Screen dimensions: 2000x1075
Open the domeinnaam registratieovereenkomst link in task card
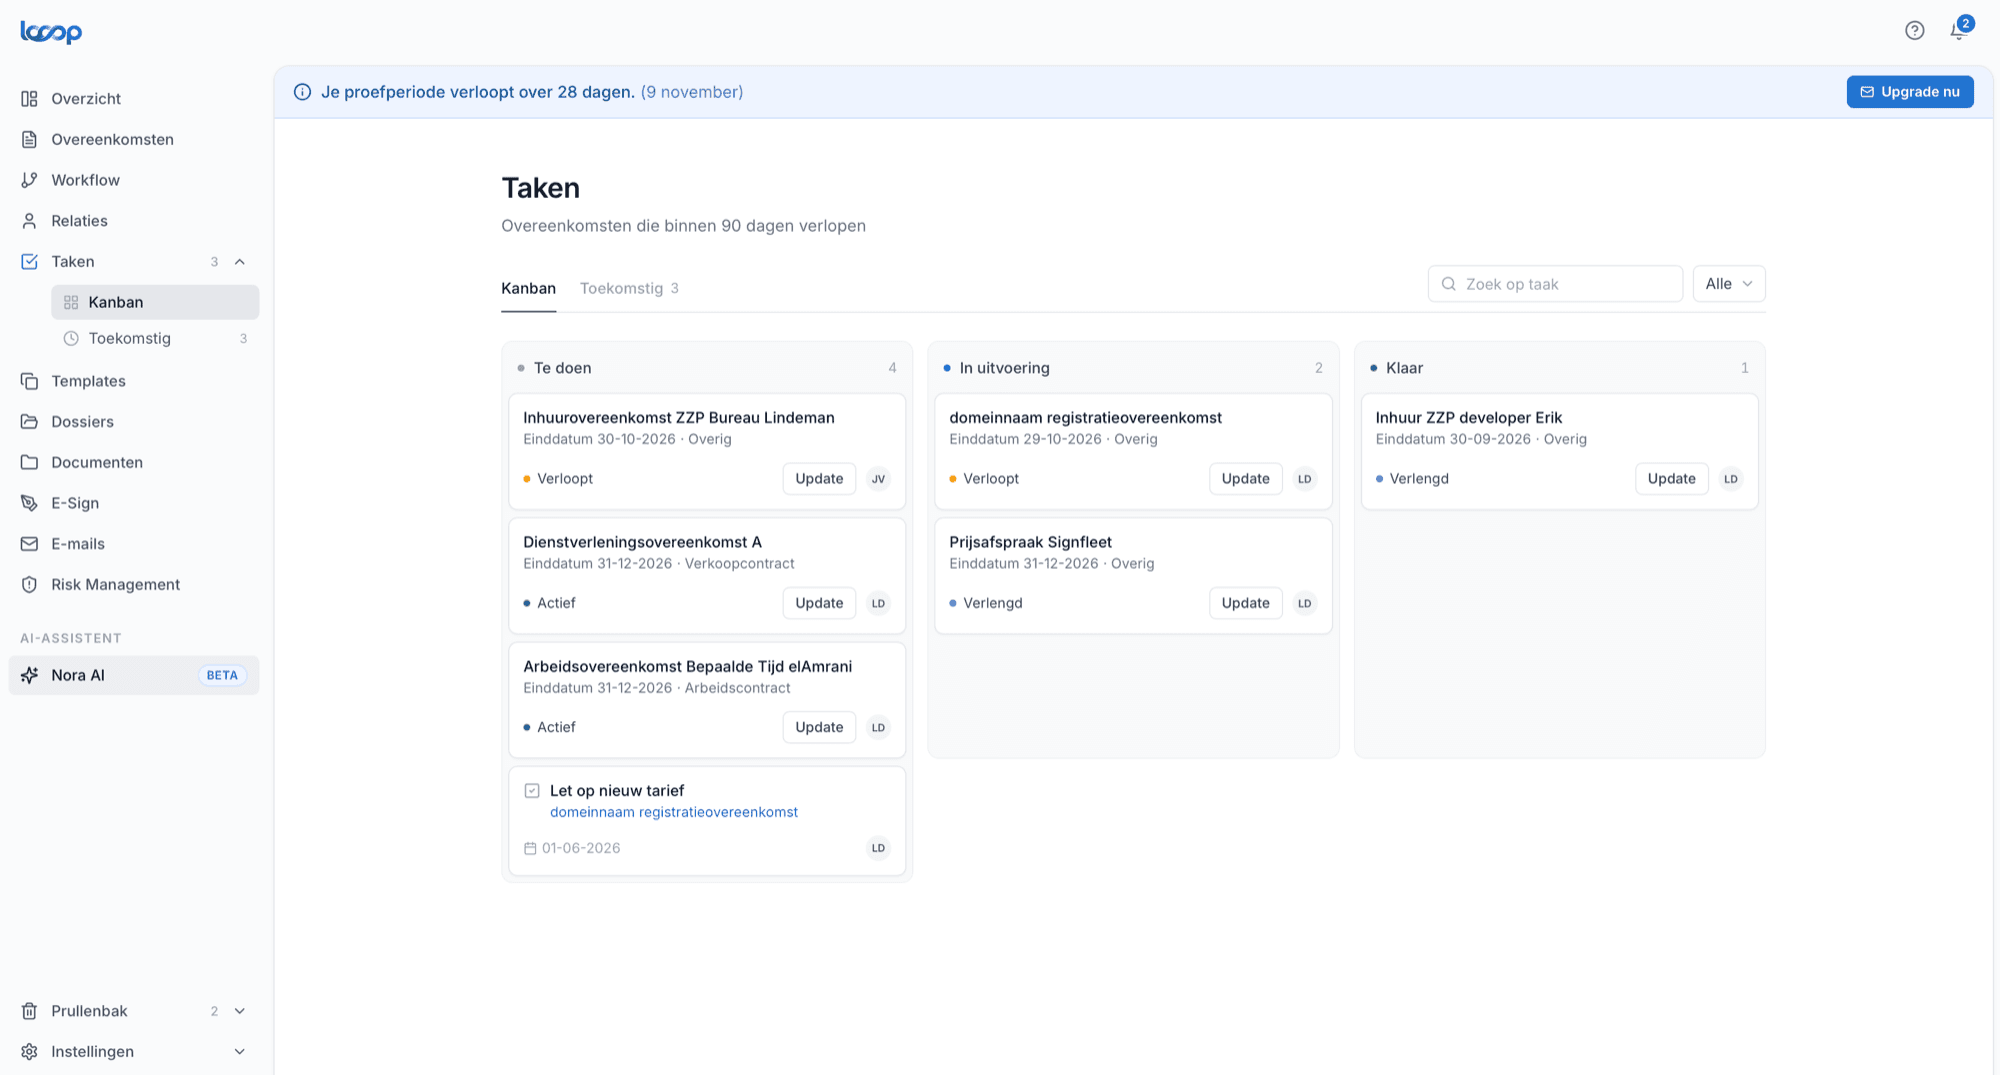point(674,812)
